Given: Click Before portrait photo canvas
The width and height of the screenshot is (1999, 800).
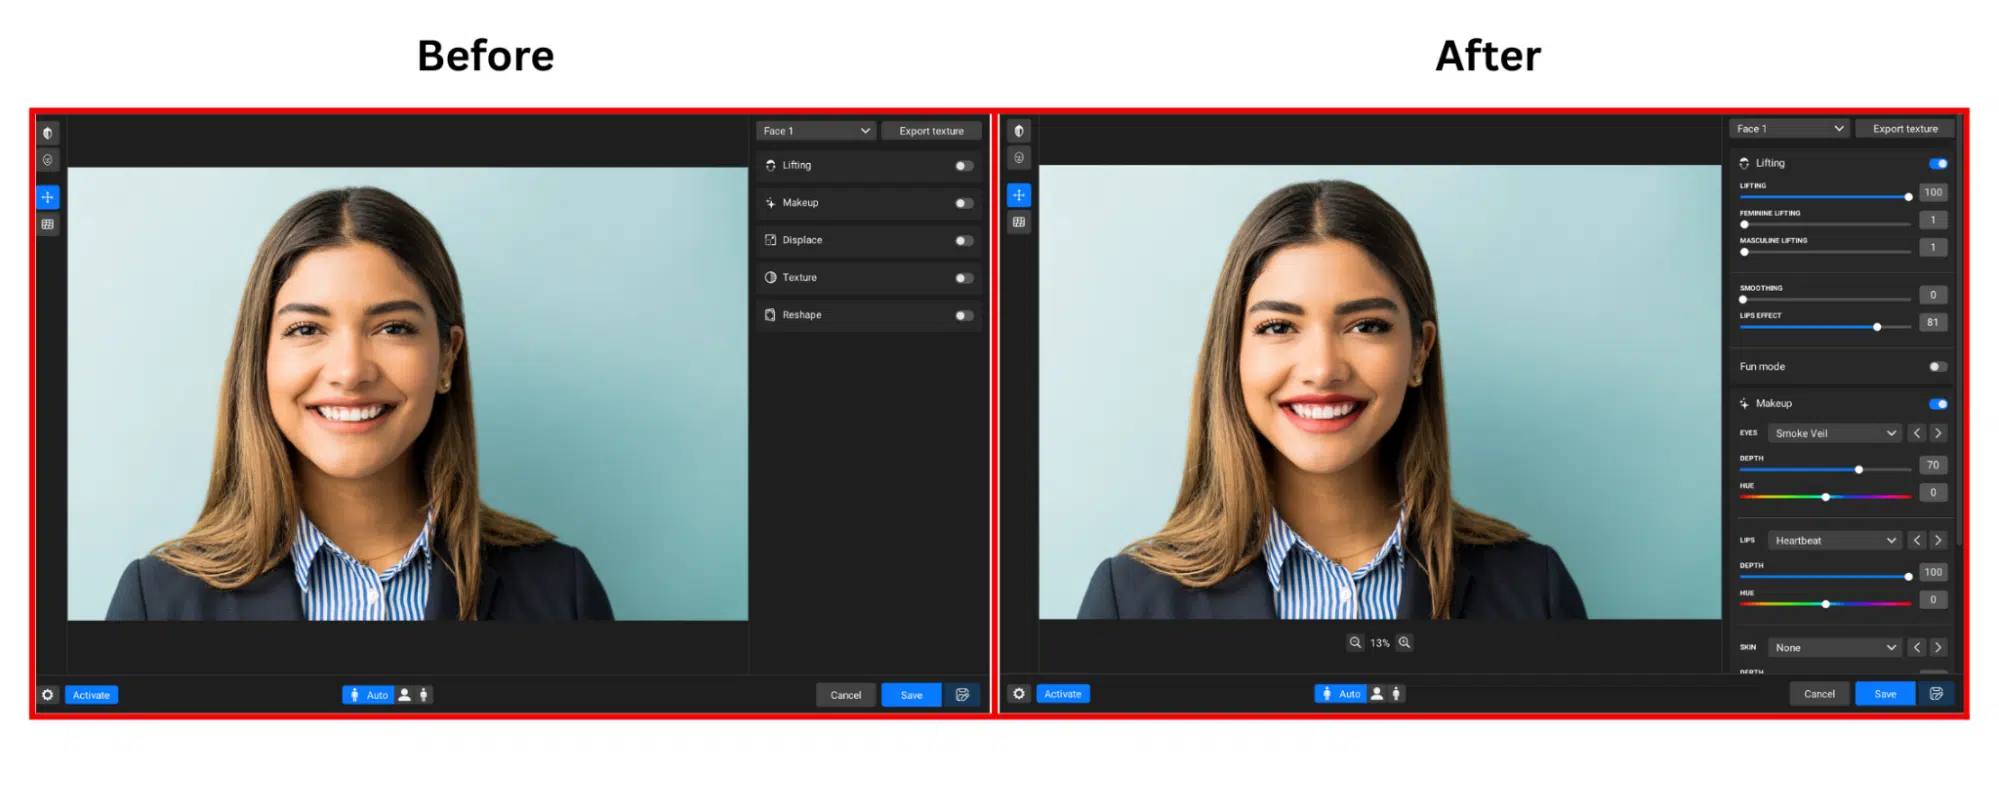Looking at the screenshot, I should click(408, 394).
